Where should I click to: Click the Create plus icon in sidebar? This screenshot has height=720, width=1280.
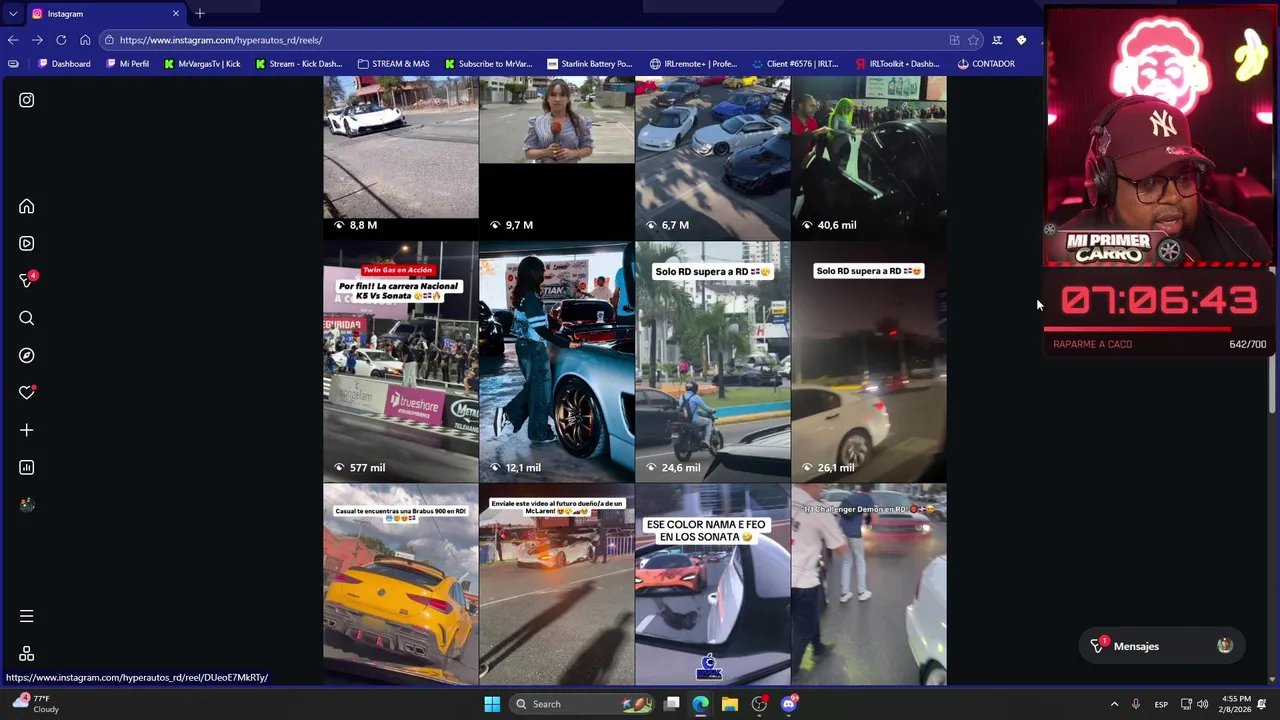(x=27, y=430)
